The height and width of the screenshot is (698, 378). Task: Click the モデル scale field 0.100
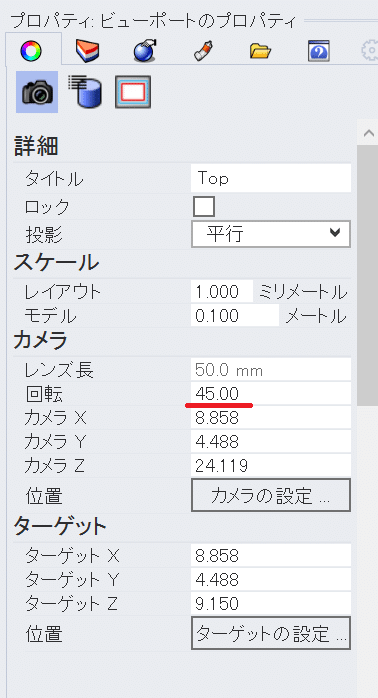(x=235, y=316)
